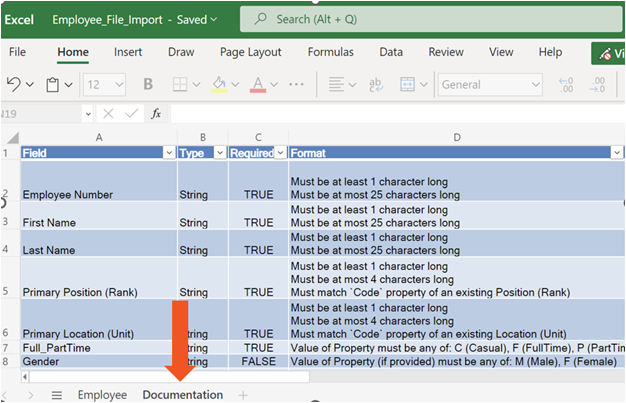Switch to the Insert tab
This screenshot has height=403, width=626.
tap(128, 52)
